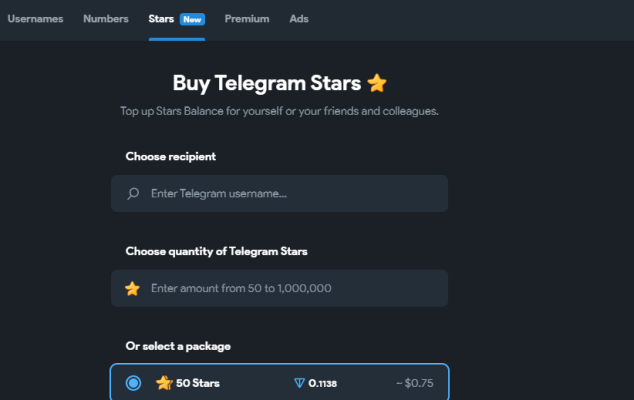Viewport: 634px width, 400px height.
Task: Focus the Telegram username input field
Action: tap(290, 193)
